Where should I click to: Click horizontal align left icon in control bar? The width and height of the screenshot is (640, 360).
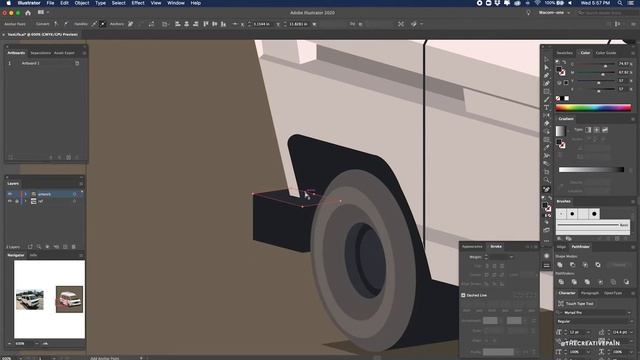tap(178, 24)
